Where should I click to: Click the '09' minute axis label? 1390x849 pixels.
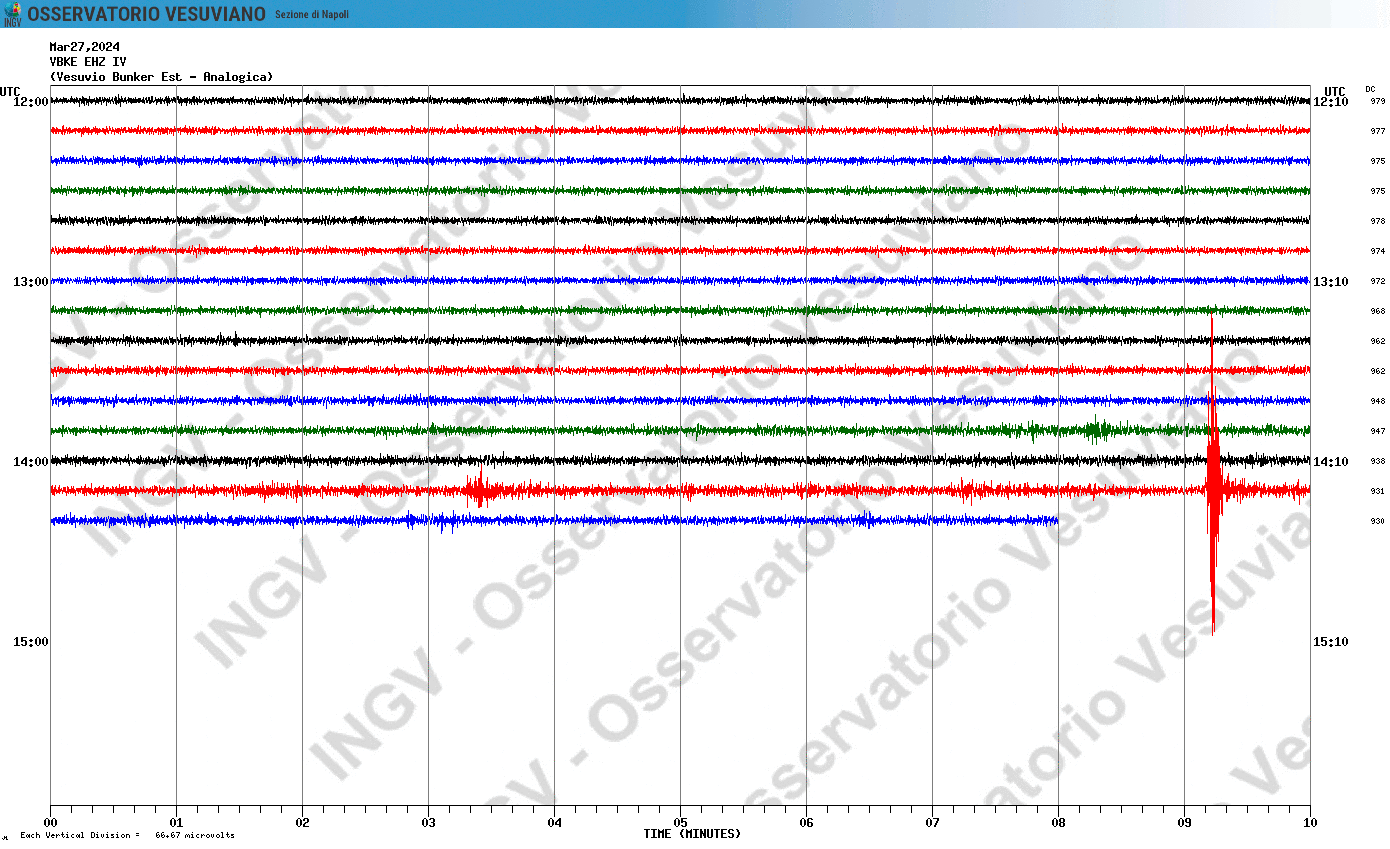pos(1184,823)
